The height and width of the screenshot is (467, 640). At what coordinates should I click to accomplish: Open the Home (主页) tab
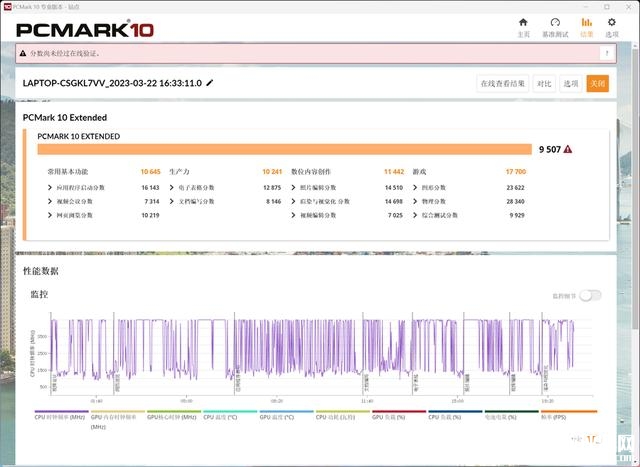tap(523, 28)
